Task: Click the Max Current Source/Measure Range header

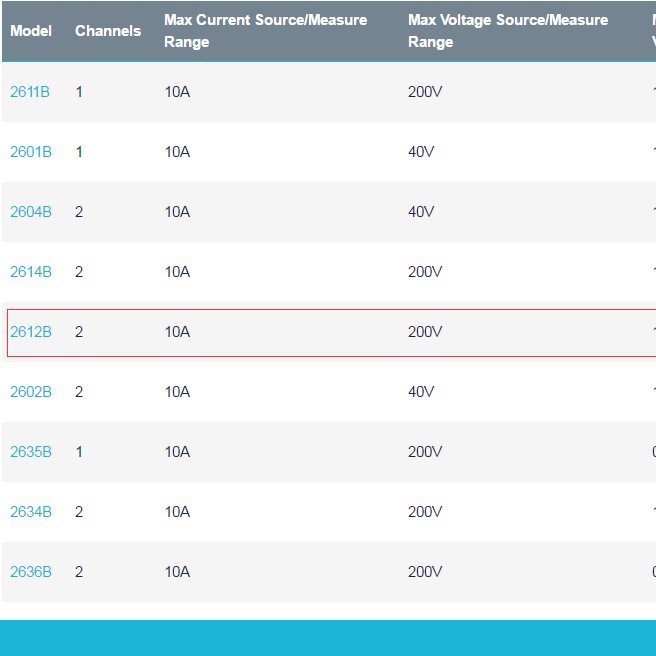Action: pyautogui.click(x=266, y=31)
